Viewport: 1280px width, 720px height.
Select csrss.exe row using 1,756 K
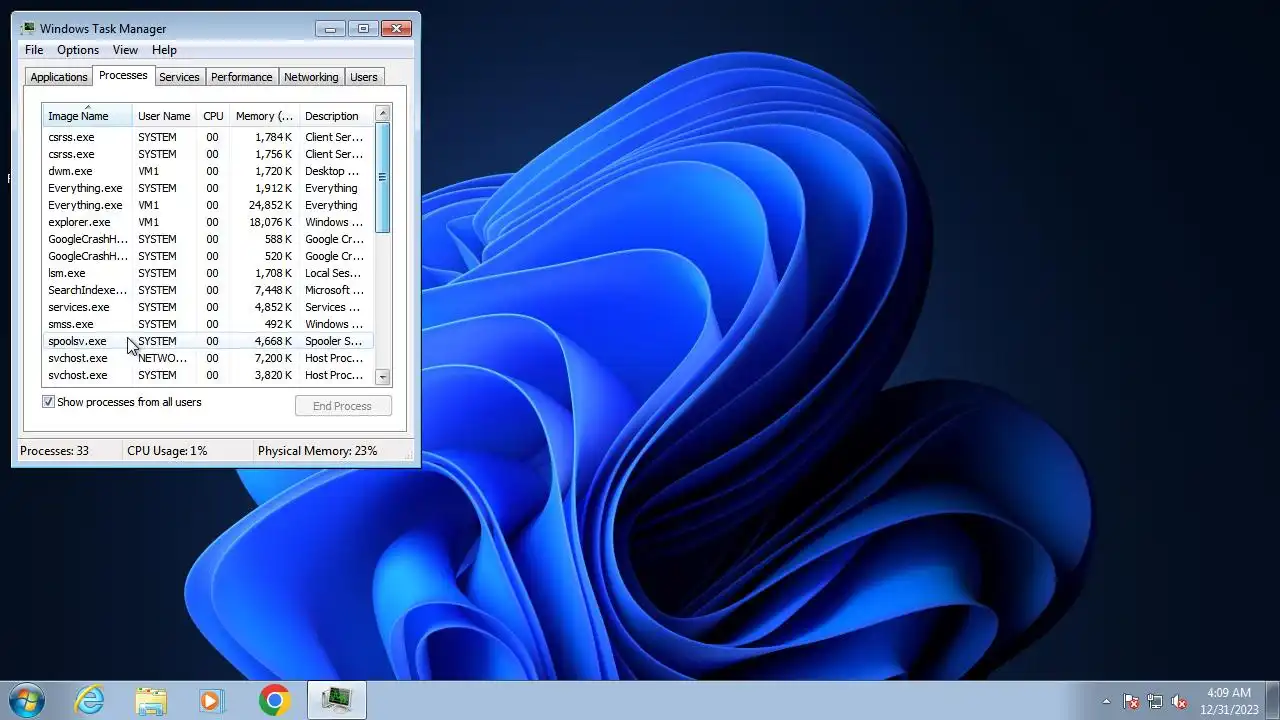click(x=208, y=154)
